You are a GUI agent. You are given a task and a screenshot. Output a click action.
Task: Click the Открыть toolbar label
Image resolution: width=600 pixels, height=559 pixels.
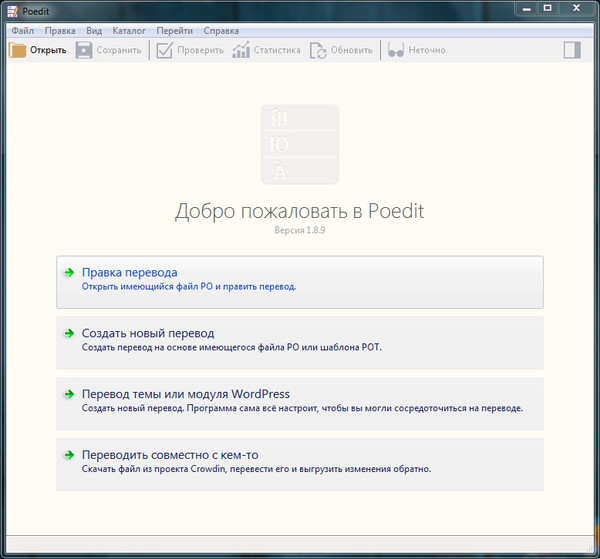(x=48, y=50)
